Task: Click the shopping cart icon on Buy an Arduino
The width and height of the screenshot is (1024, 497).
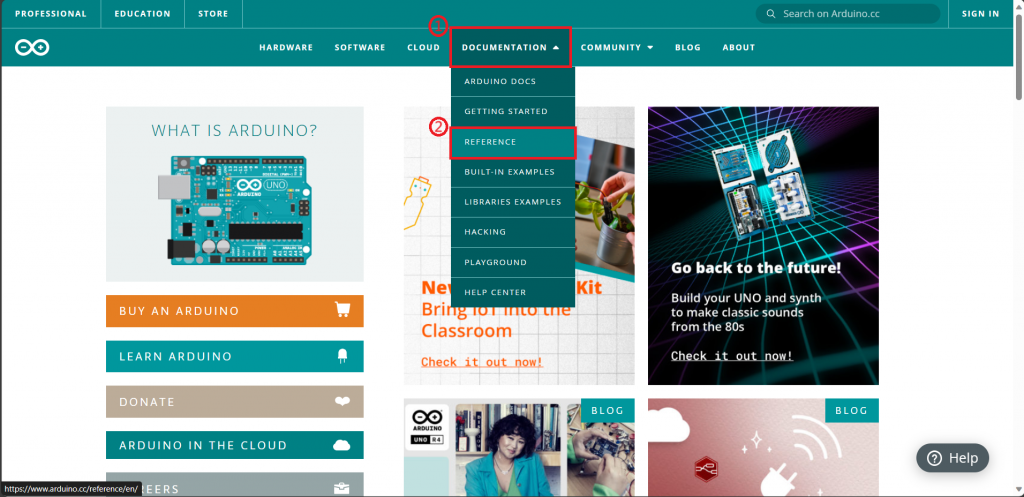Action: click(x=342, y=310)
